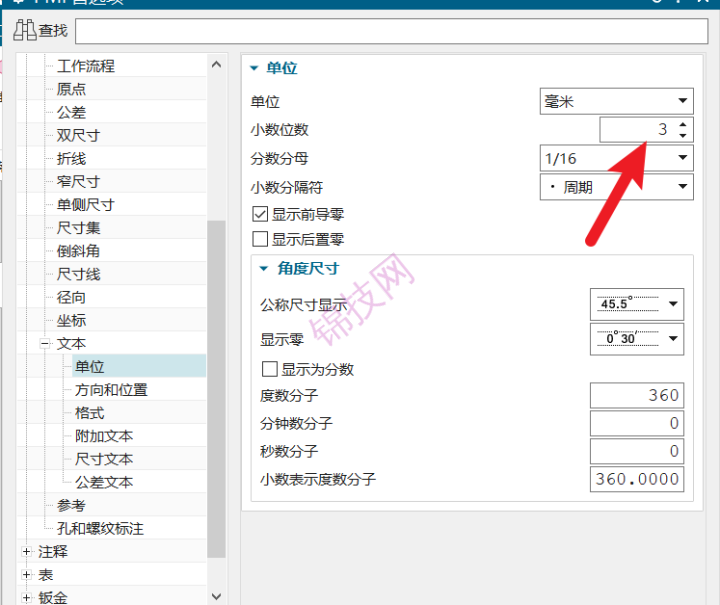Expand the 钣金 tree node
This screenshot has height=605, width=720.
26,598
